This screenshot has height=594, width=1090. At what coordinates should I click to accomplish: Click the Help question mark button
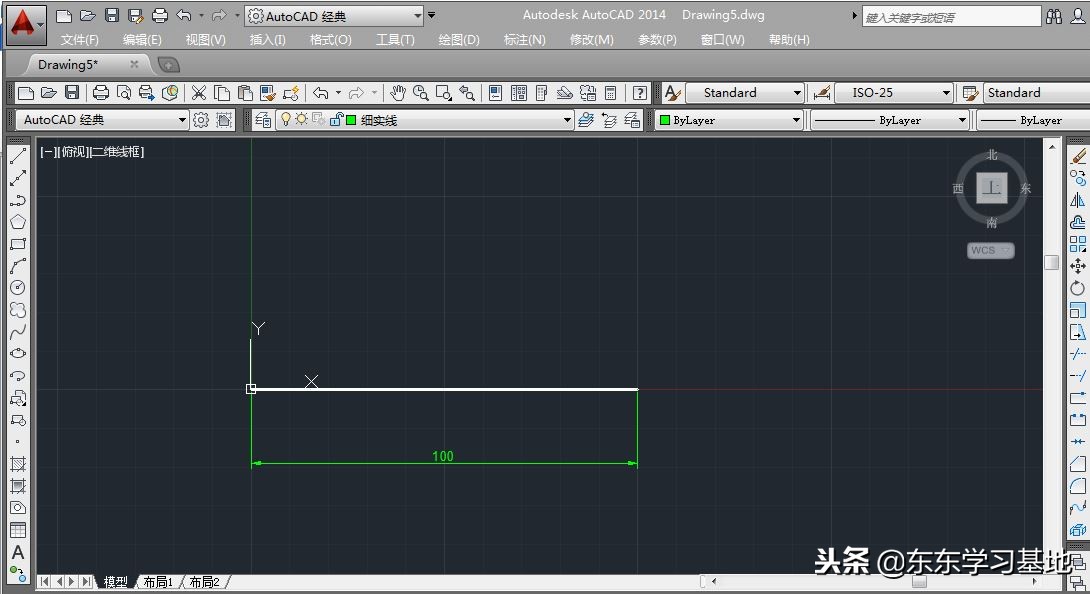coord(640,93)
